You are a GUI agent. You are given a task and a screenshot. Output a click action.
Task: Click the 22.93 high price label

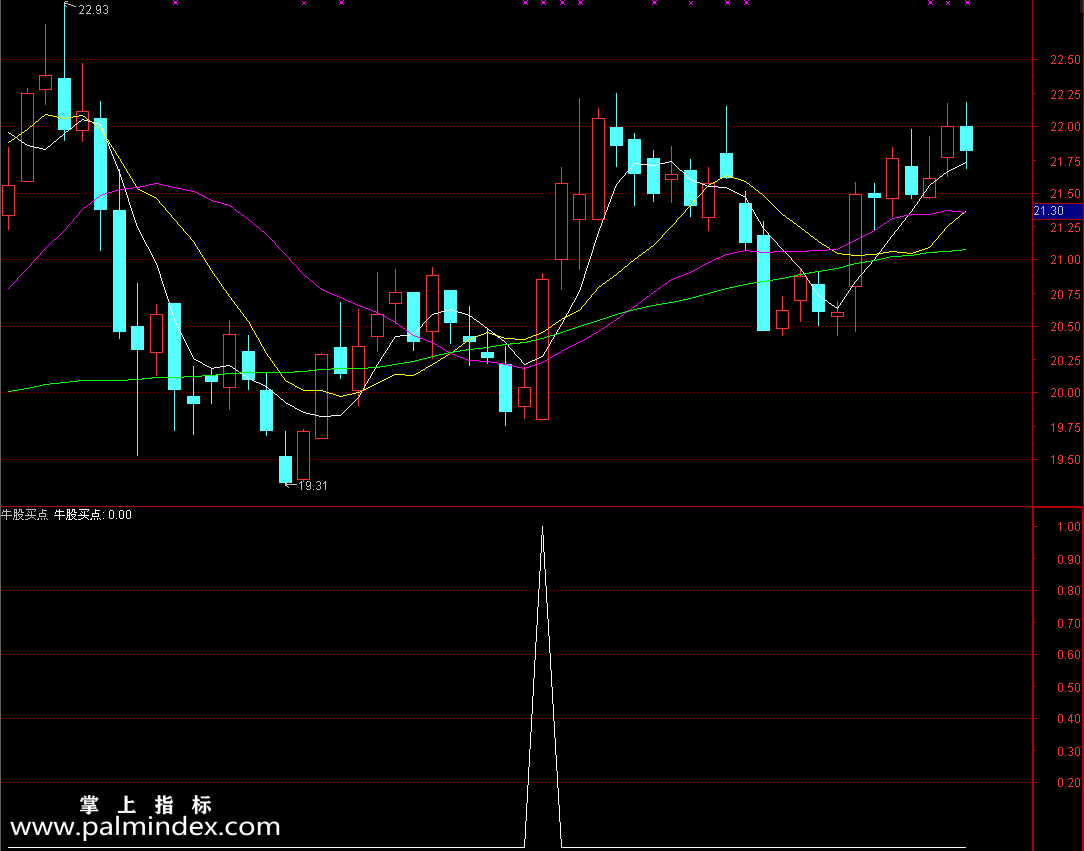[x=93, y=10]
